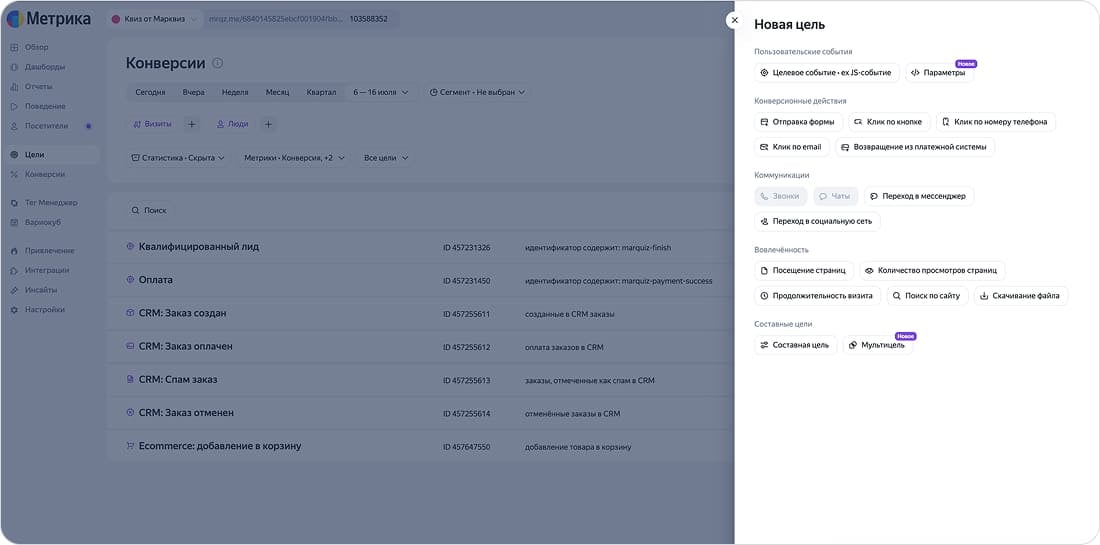Open the CRM: Заказ оплачен goal row
The image size is (1100, 545).
pos(421,346)
